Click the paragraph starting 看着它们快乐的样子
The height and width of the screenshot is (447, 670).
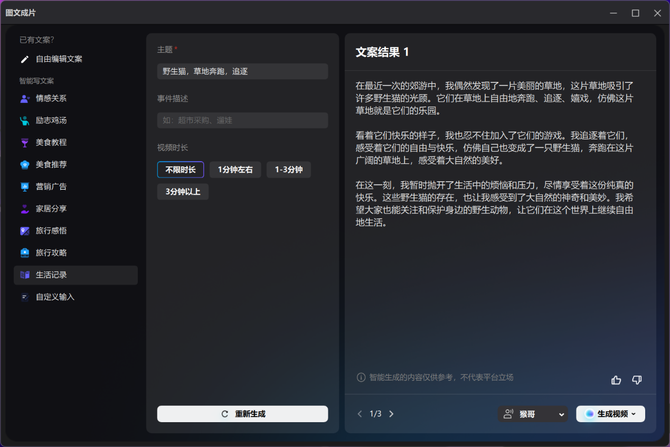coord(494,148)
